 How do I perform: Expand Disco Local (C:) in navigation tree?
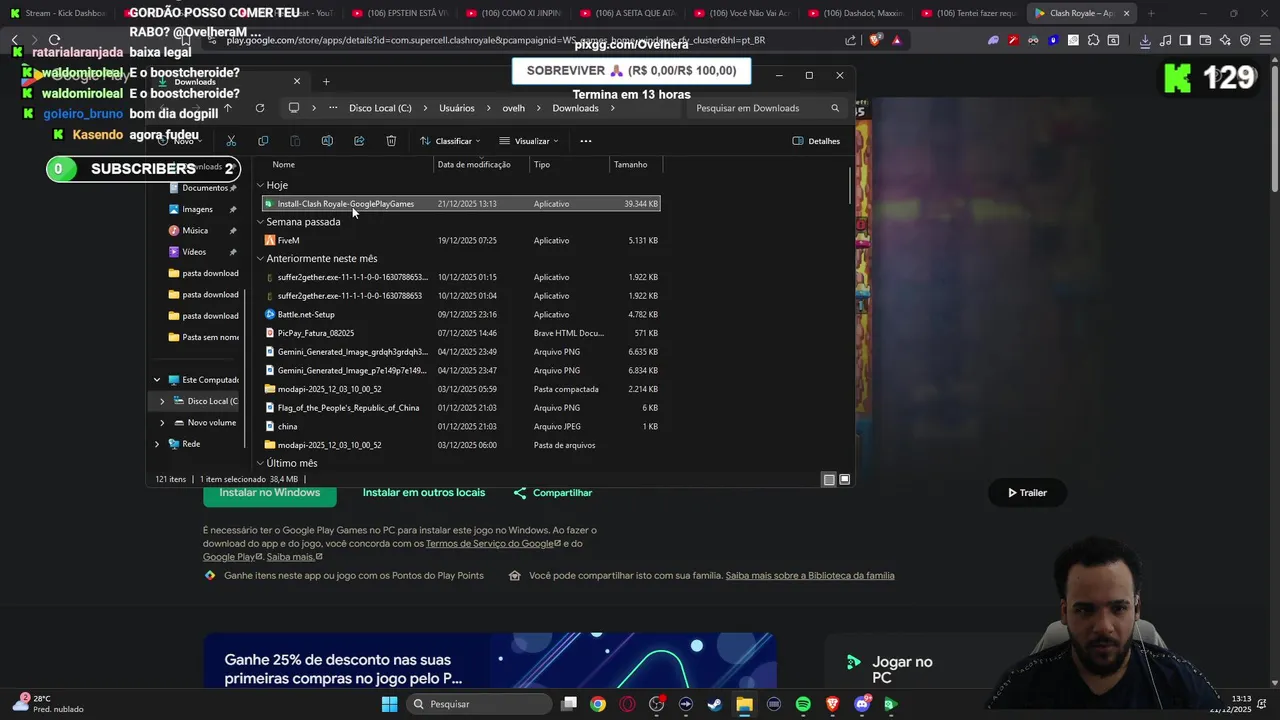pos(162,401)
